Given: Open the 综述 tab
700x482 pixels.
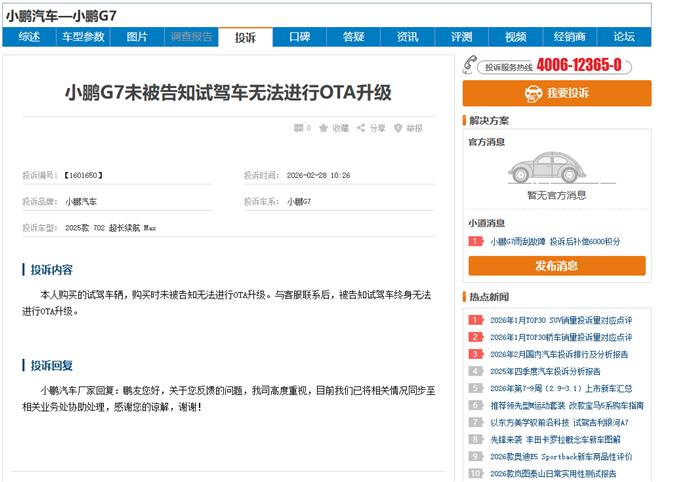Looking at the screenshot, I should (x=29, y=37).
